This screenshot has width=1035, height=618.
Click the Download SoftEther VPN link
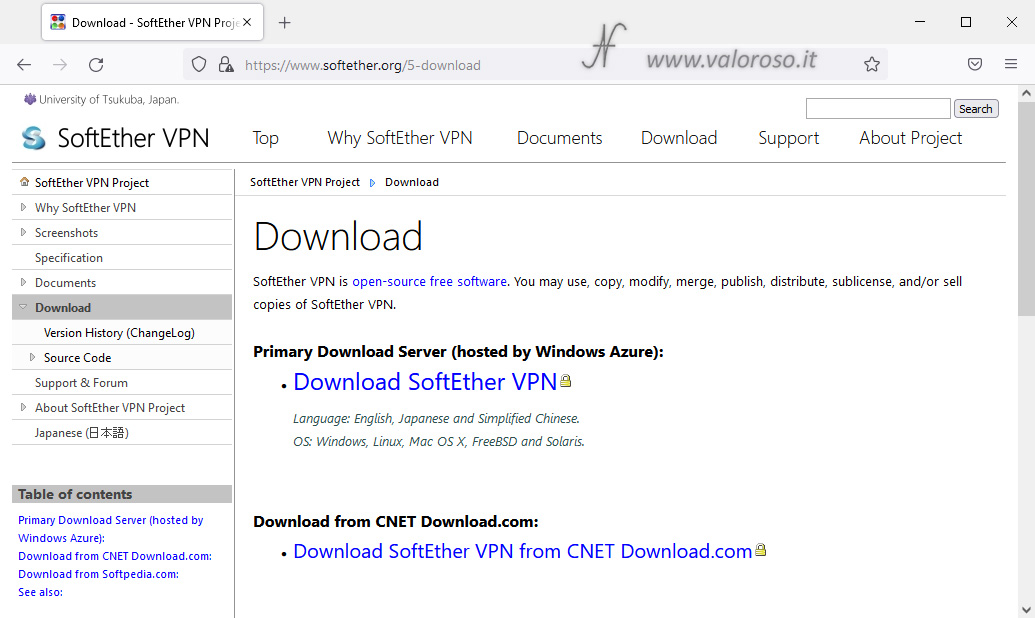click(x=425, y=382)
